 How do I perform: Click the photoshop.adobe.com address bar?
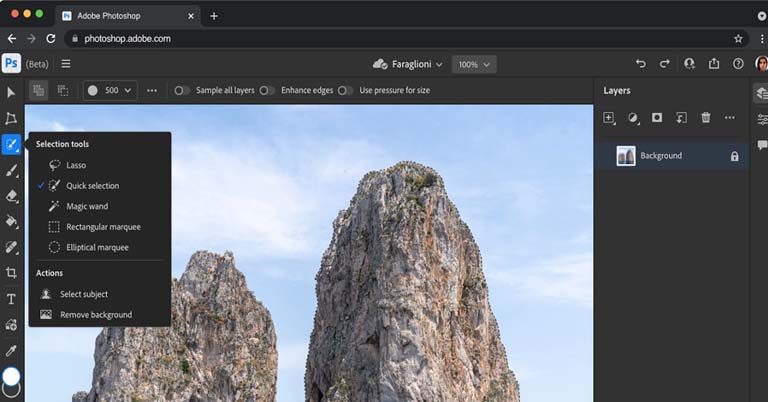[406, 38]
